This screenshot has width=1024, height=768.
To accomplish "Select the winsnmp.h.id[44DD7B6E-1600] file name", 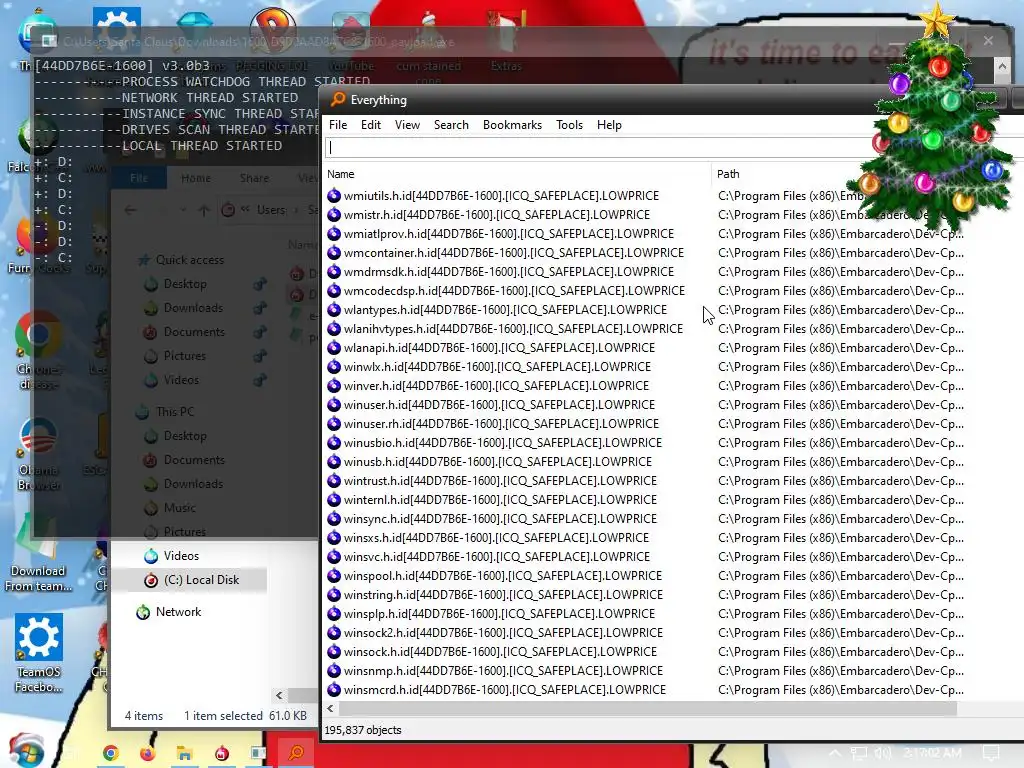I will (x=504, y=670).
